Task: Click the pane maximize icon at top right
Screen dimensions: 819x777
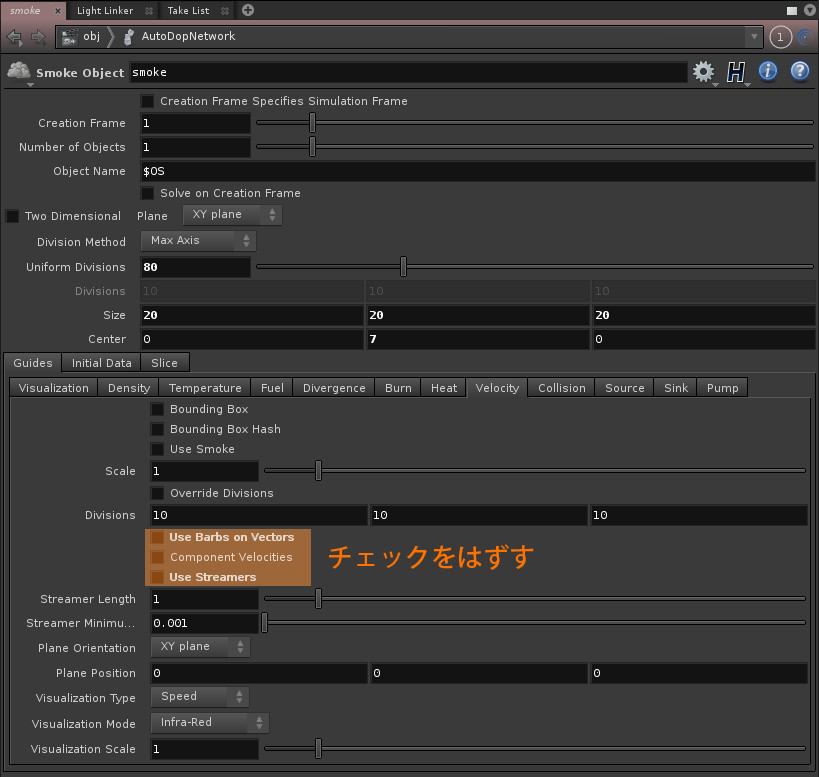Action: pos(792,10)
